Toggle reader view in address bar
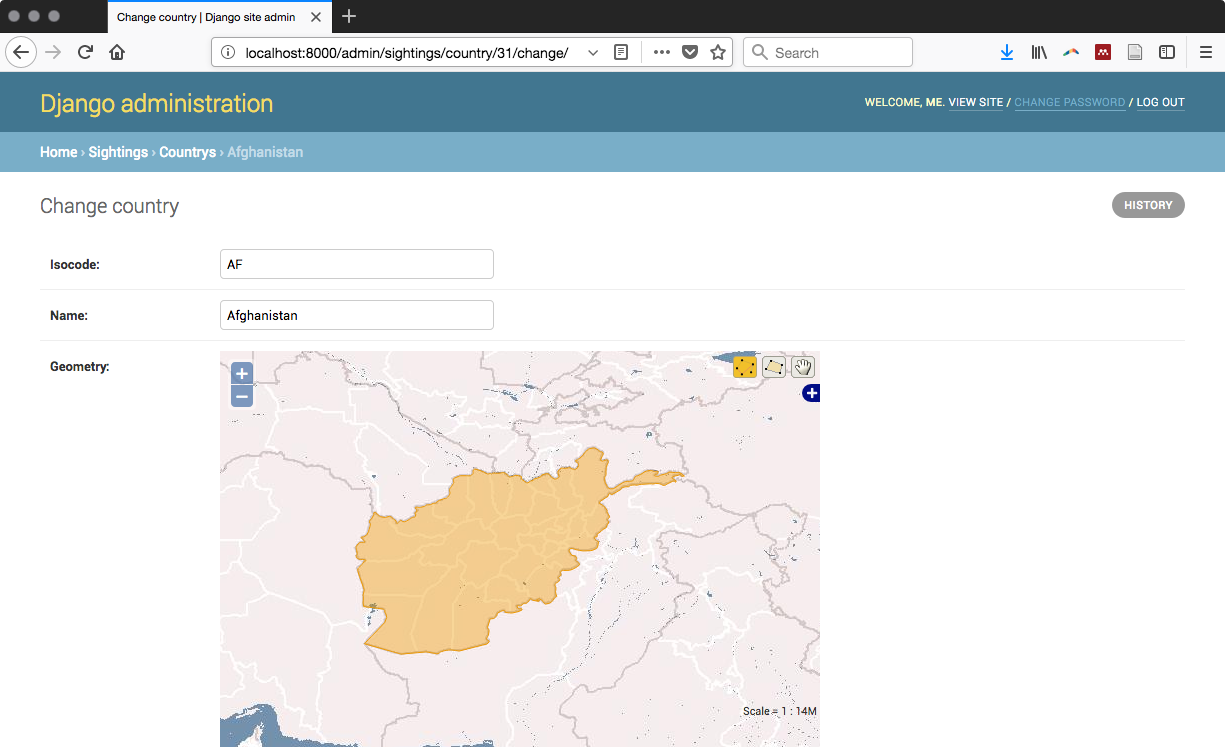 [x=621, y=53]
